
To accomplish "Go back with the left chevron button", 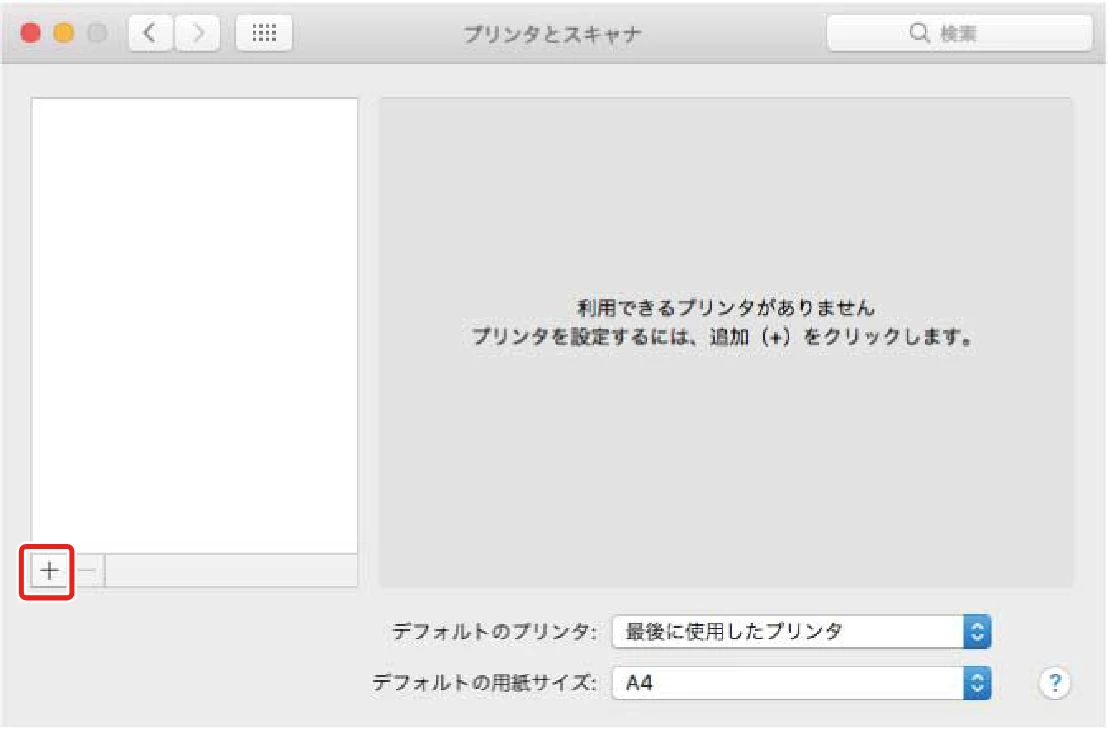I will pyautogui.click(x=151, y=33).
